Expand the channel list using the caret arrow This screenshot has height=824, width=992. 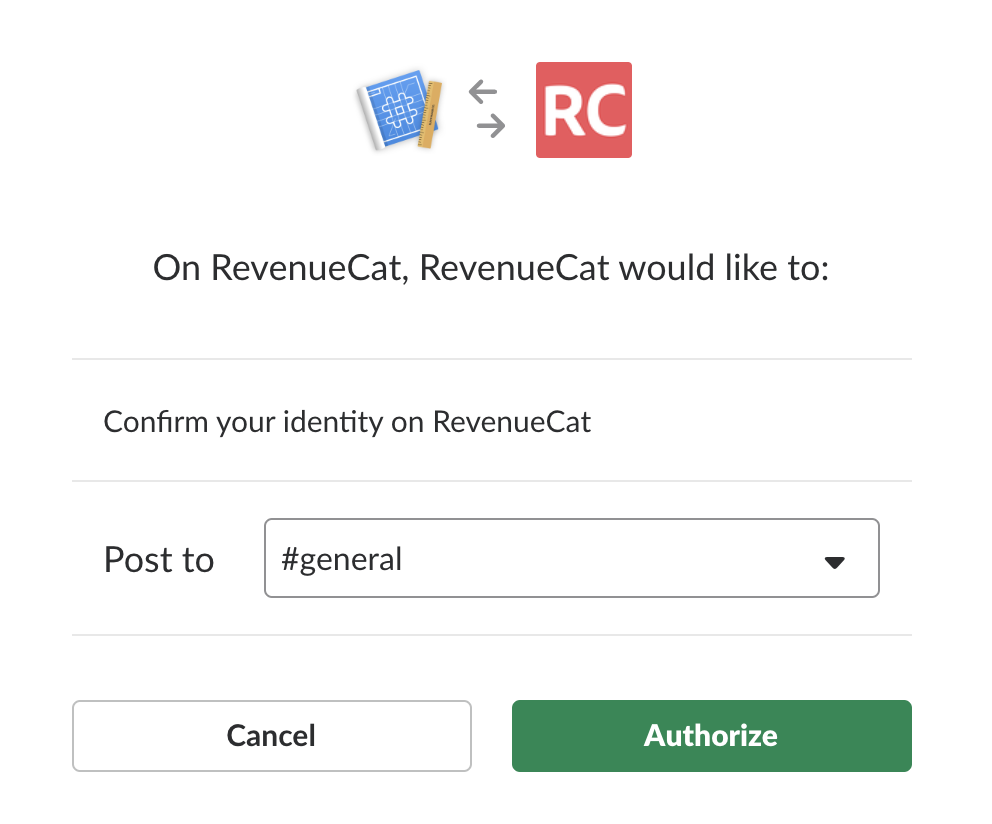pos(834,562)
